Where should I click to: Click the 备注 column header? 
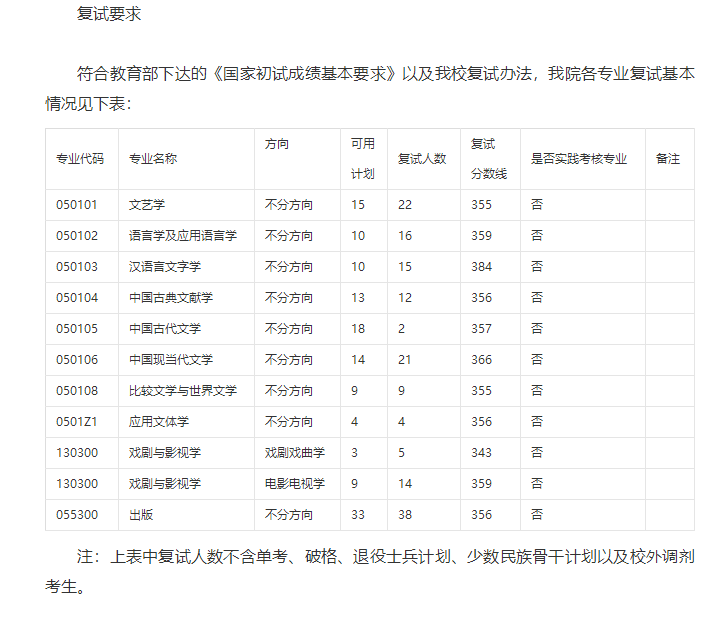(x=668, y=159)
